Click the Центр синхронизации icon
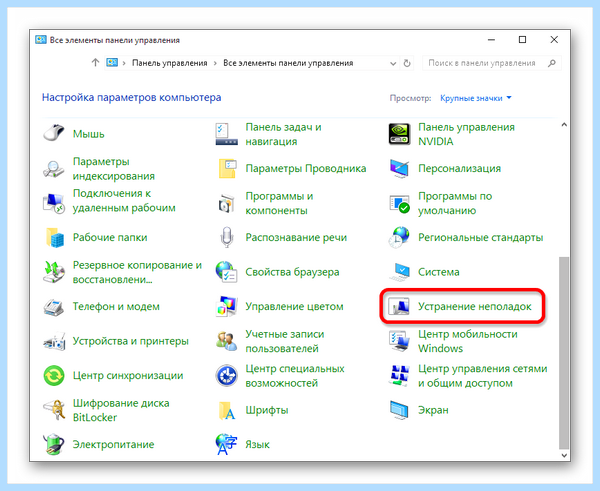600x491 pixels. point(54,375)
